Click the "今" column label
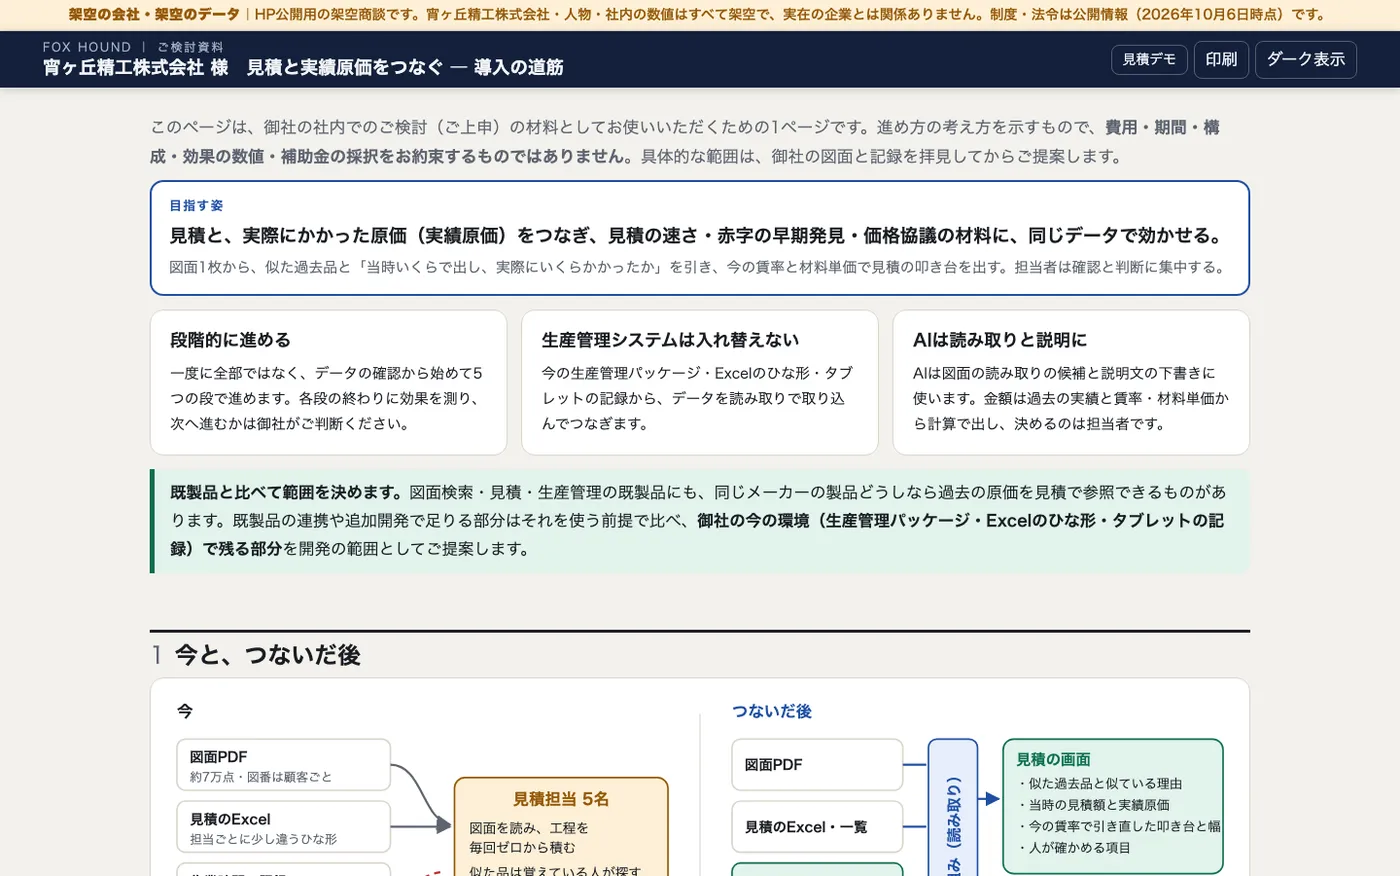 [x=185, y=711]
